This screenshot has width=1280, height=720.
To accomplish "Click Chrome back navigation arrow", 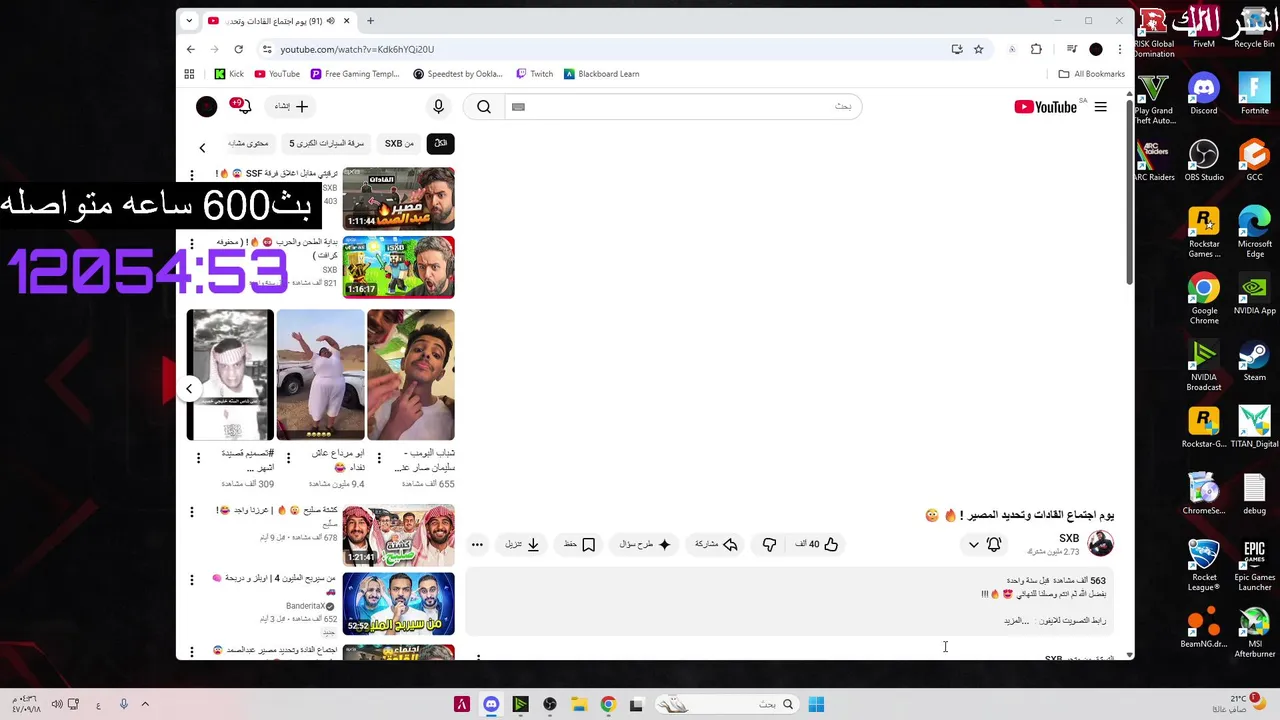I will (x=191, y=49).
